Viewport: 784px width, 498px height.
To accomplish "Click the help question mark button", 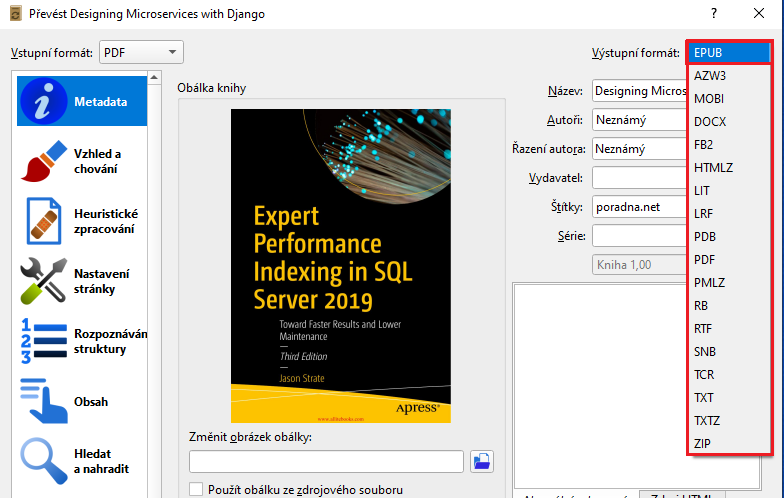I will (x=714, y=13).
